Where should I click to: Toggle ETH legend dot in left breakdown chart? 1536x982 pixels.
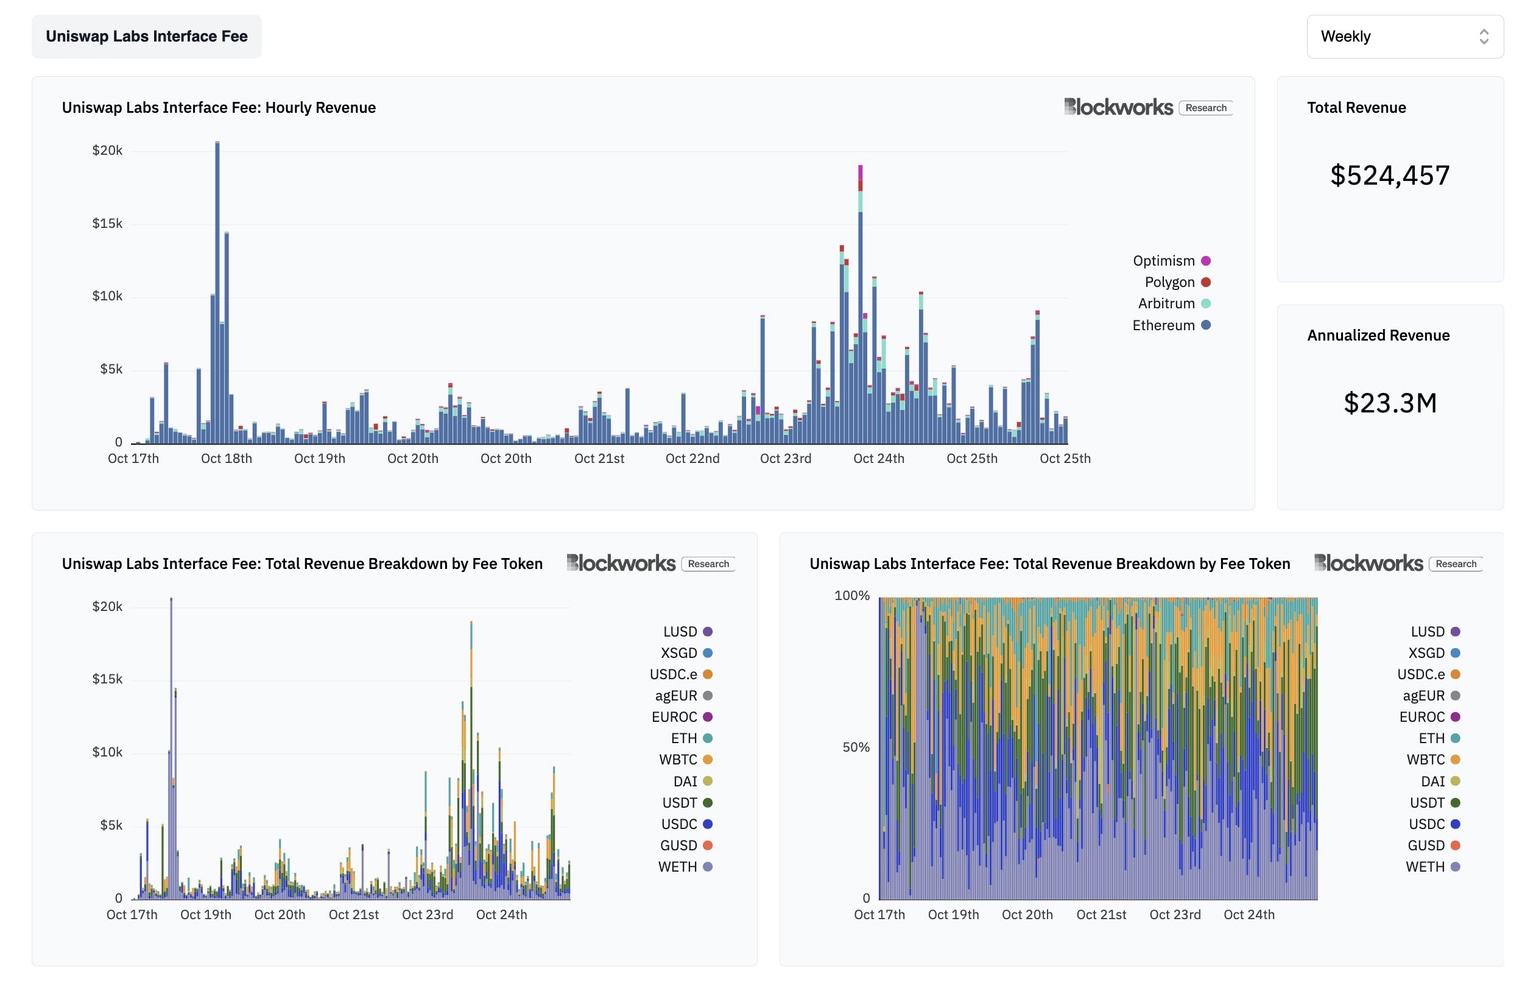[x=708, y=739]
